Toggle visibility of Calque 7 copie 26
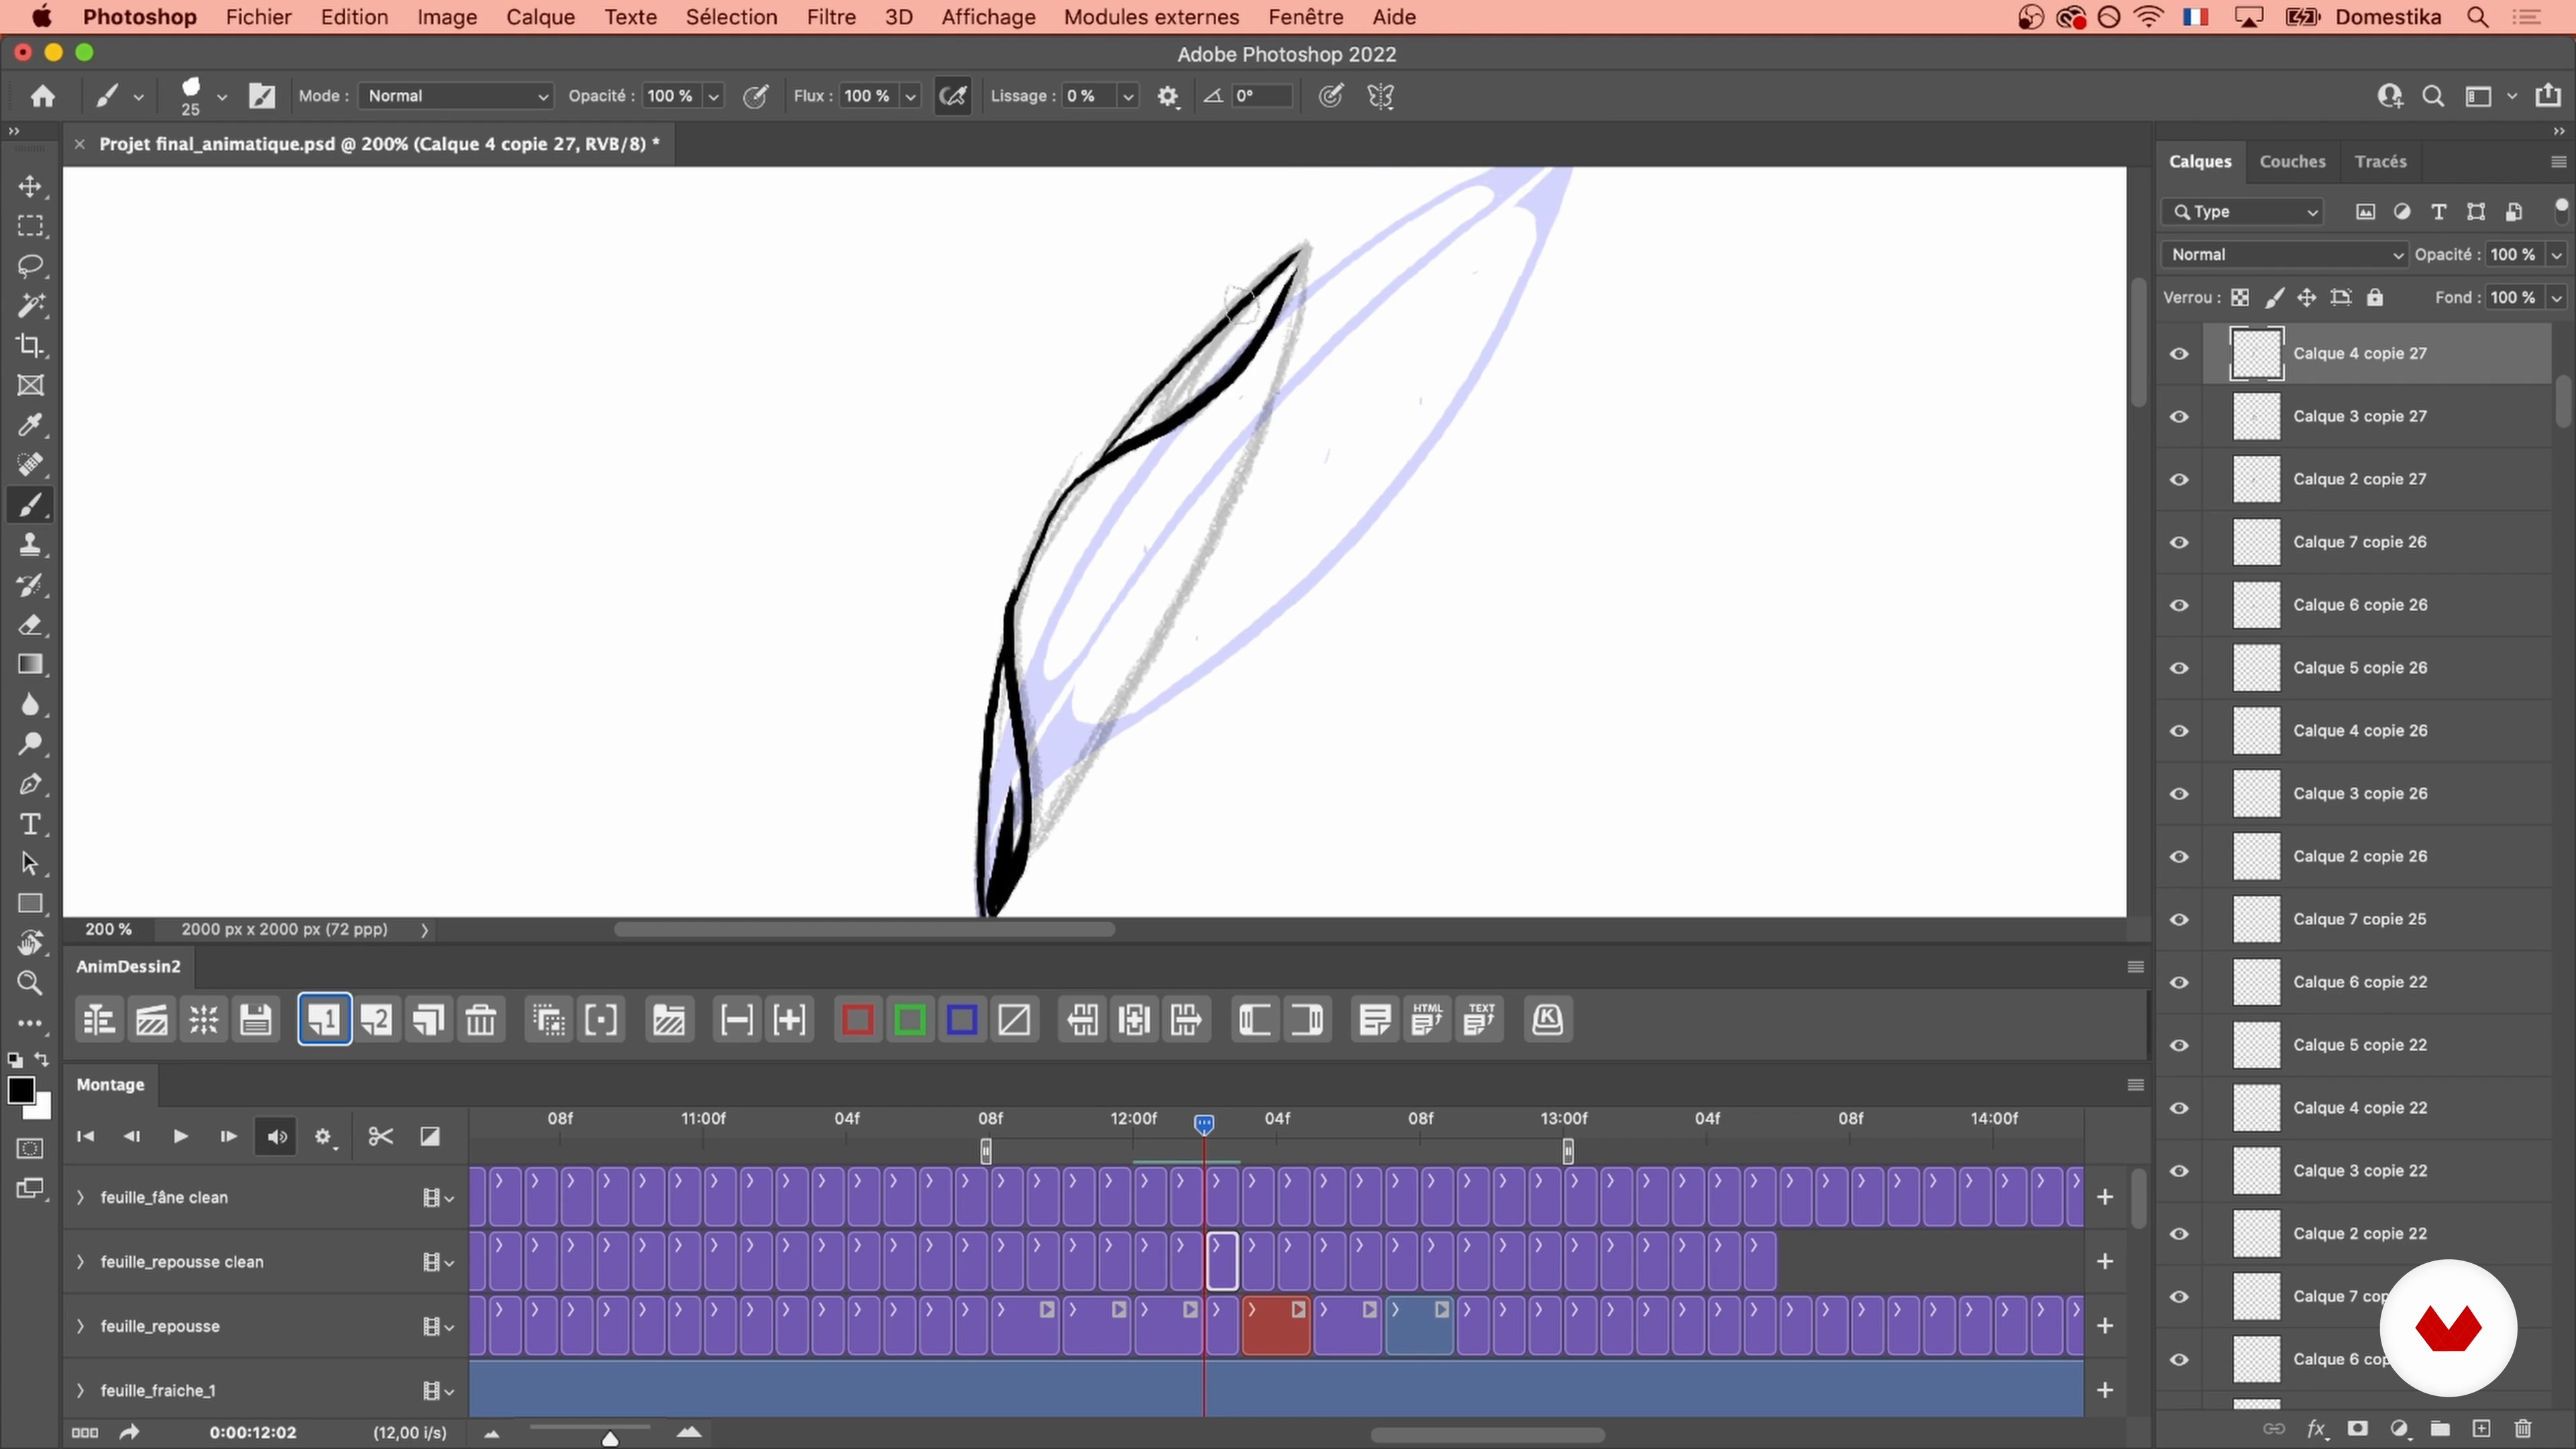Viewport: 2576px width, 1449px height. (2179, 542)
